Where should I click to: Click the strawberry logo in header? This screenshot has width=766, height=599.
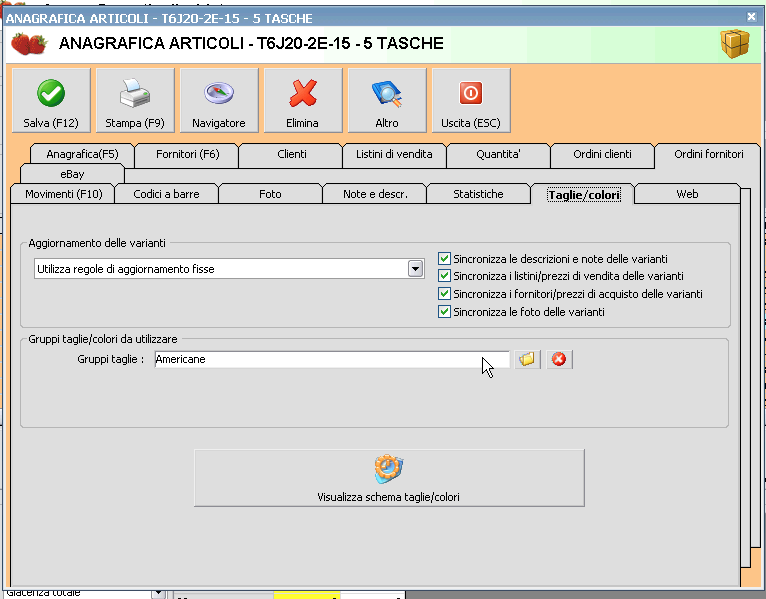(x=29, y=43)
